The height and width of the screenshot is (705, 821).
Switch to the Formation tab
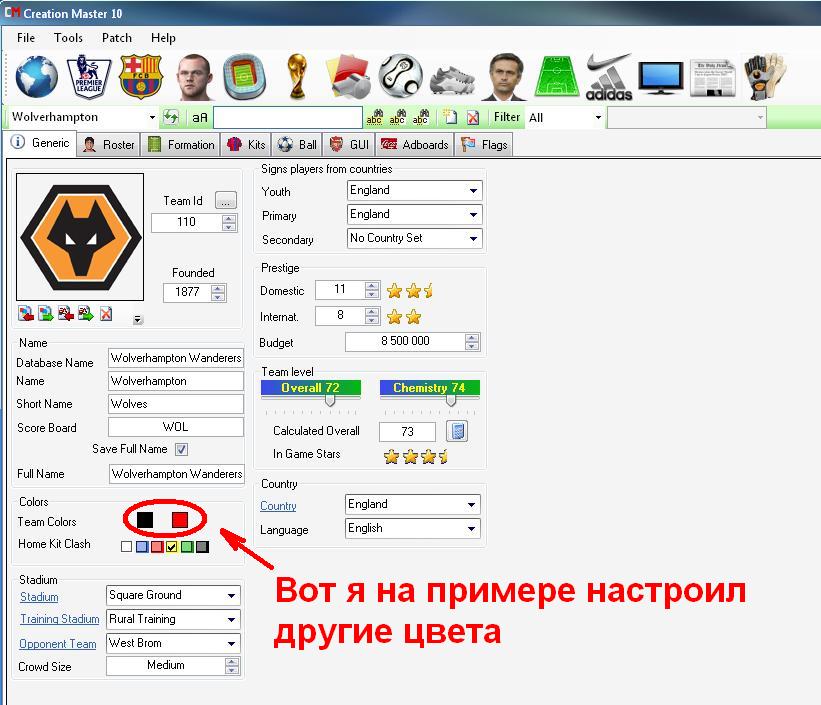click(181, 145)
